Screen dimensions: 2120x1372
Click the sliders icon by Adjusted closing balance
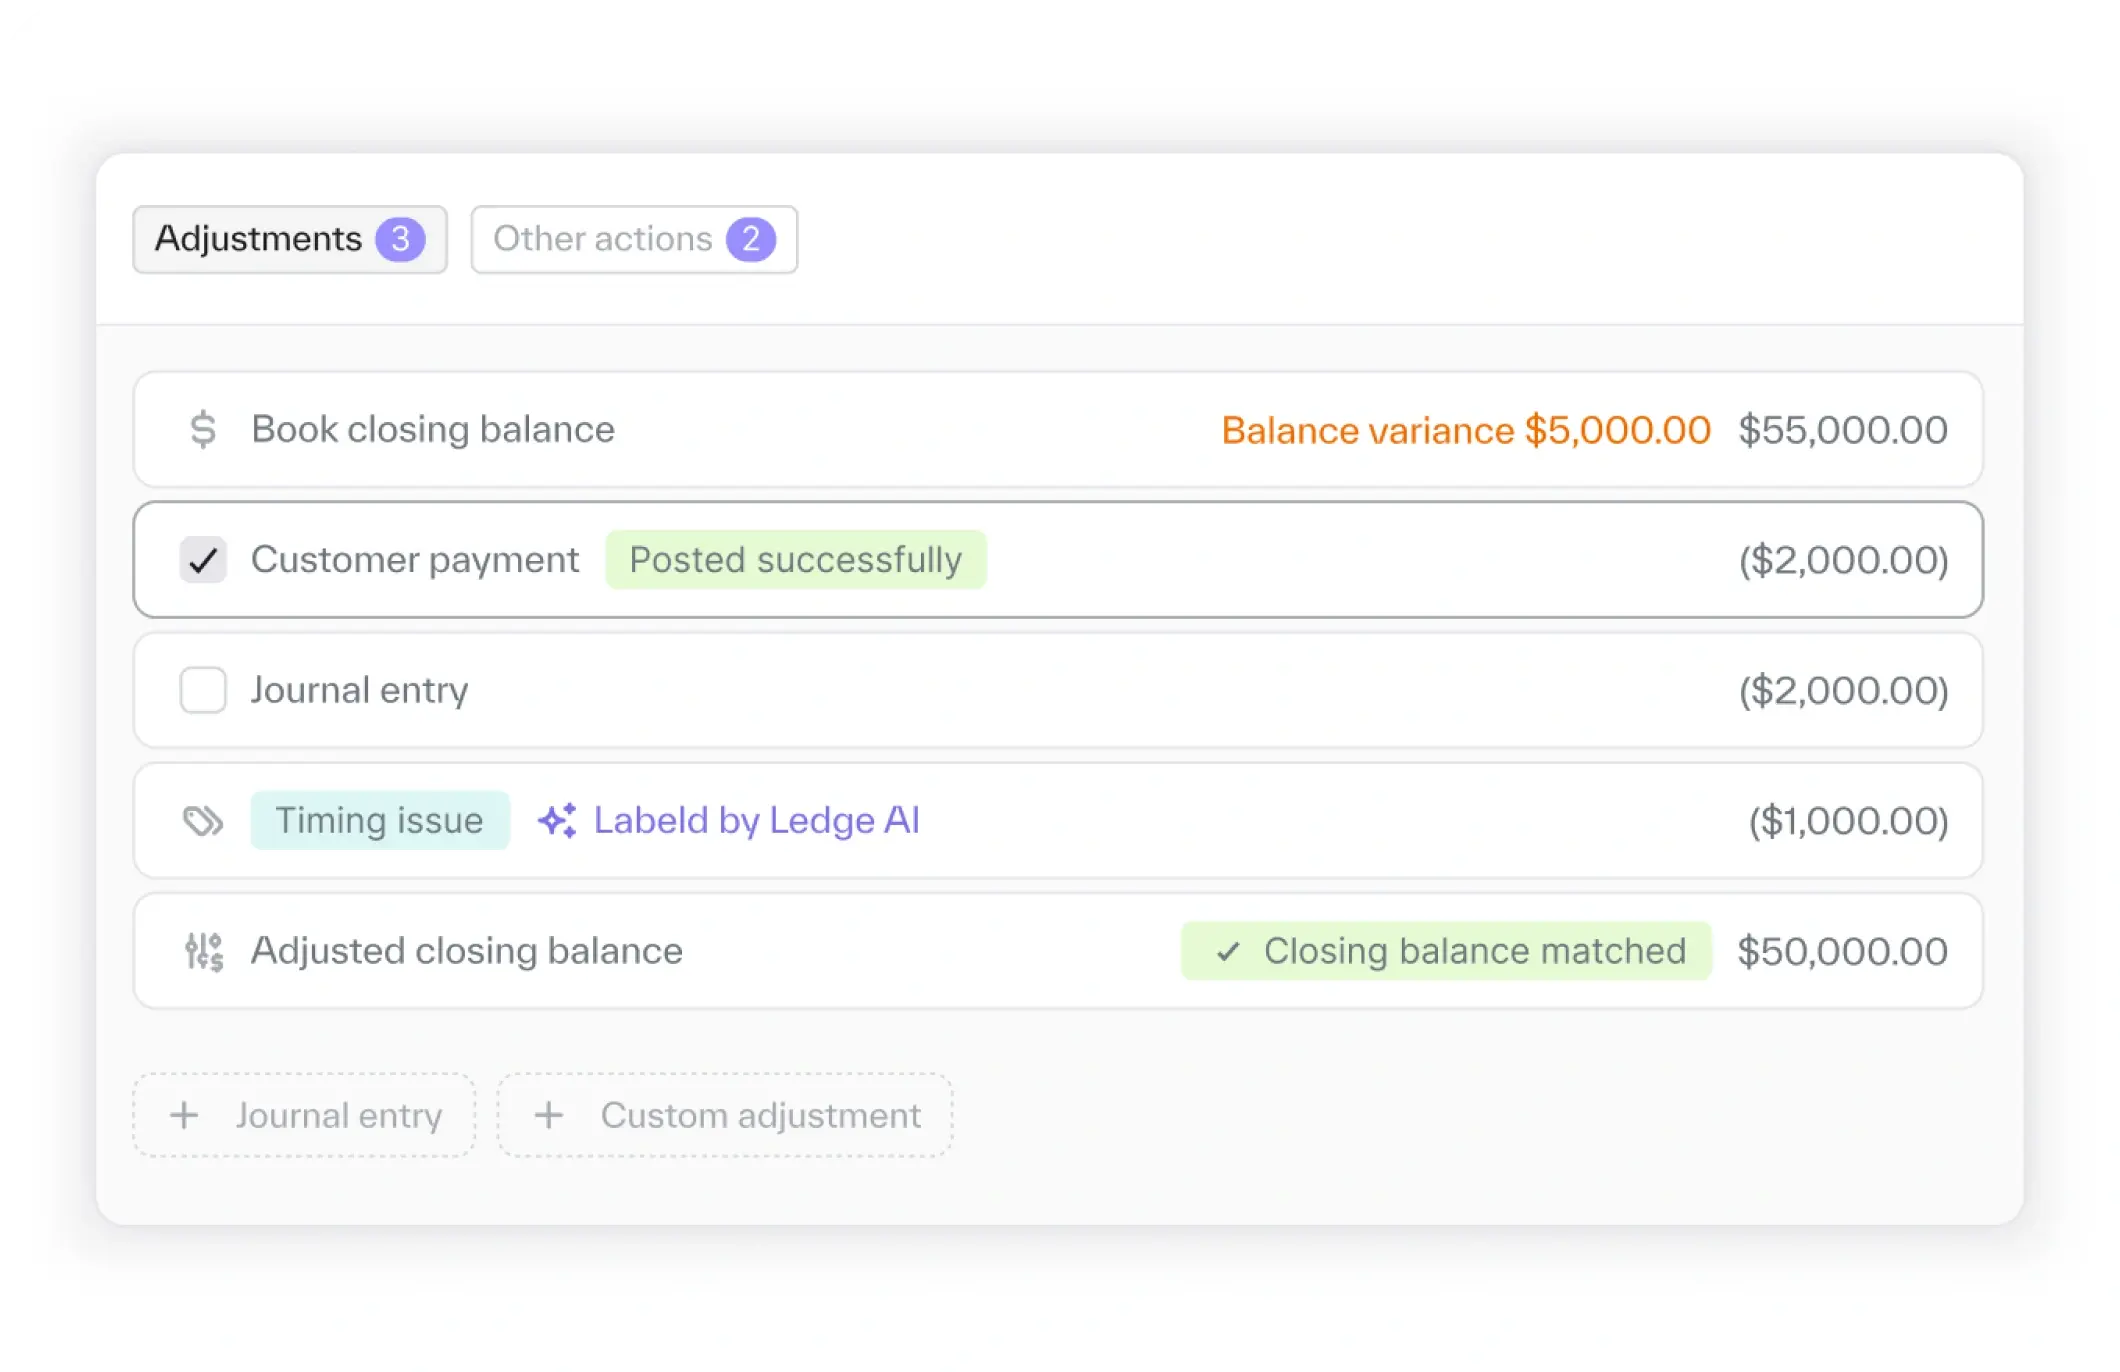(204, 951)
